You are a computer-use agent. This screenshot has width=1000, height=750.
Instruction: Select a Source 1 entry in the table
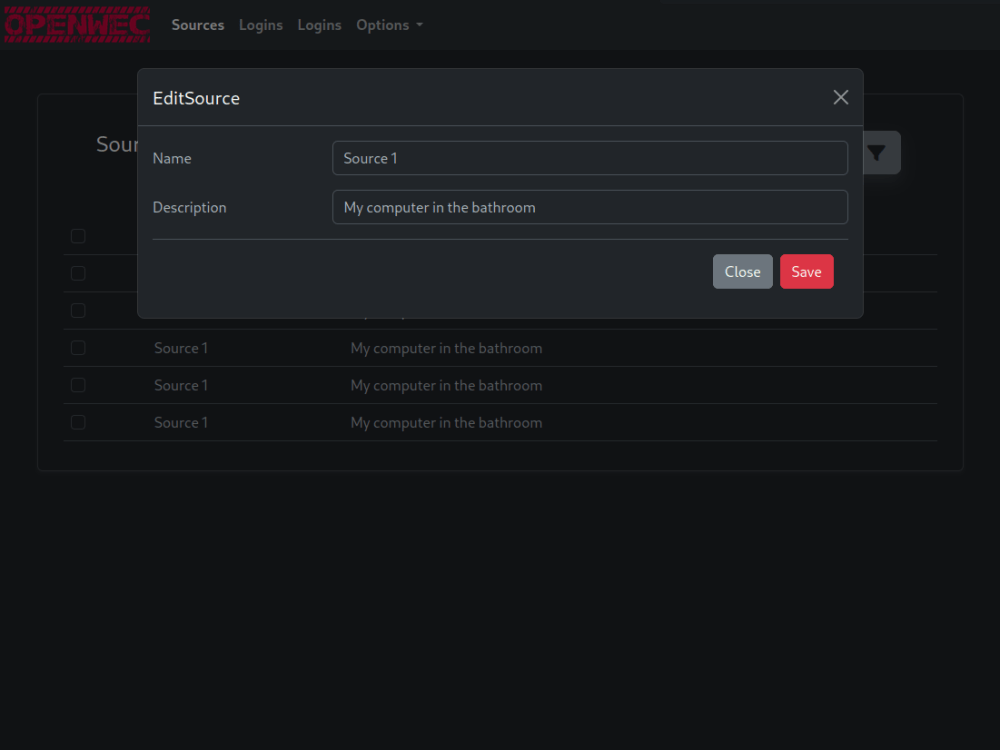(x=180, y=348)
